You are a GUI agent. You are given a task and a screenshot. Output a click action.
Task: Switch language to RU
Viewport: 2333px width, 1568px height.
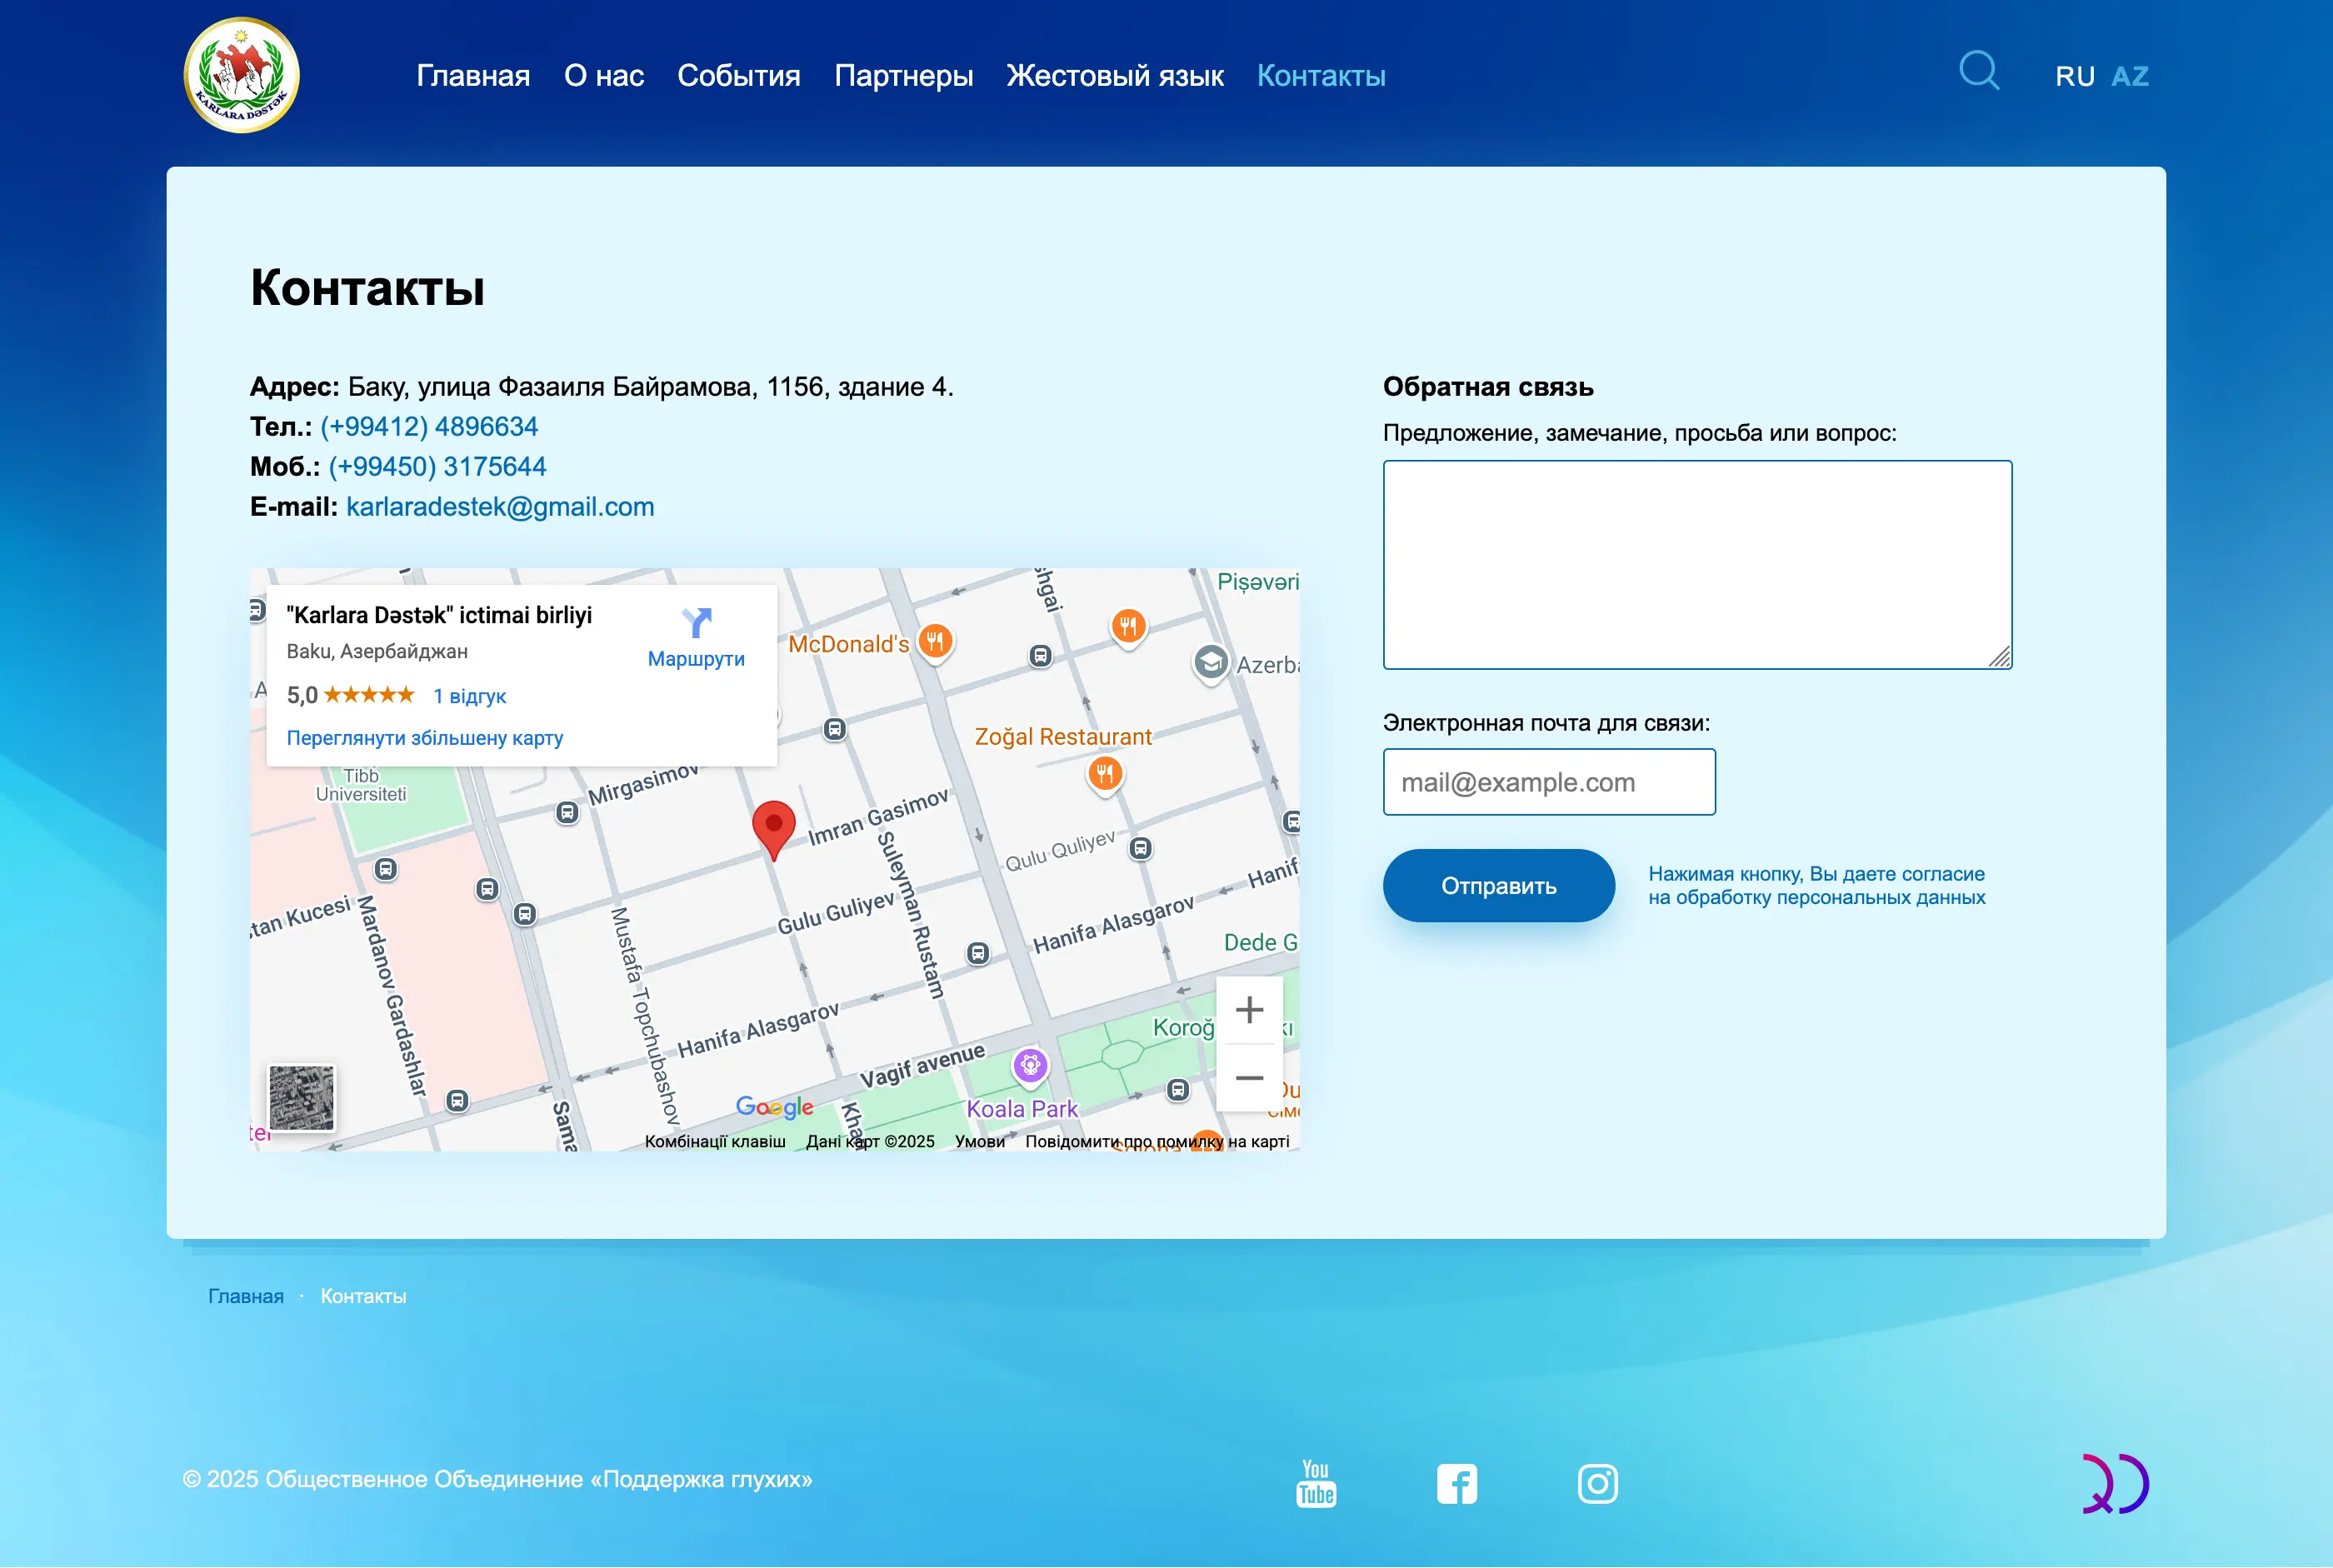pos(2075,76)
